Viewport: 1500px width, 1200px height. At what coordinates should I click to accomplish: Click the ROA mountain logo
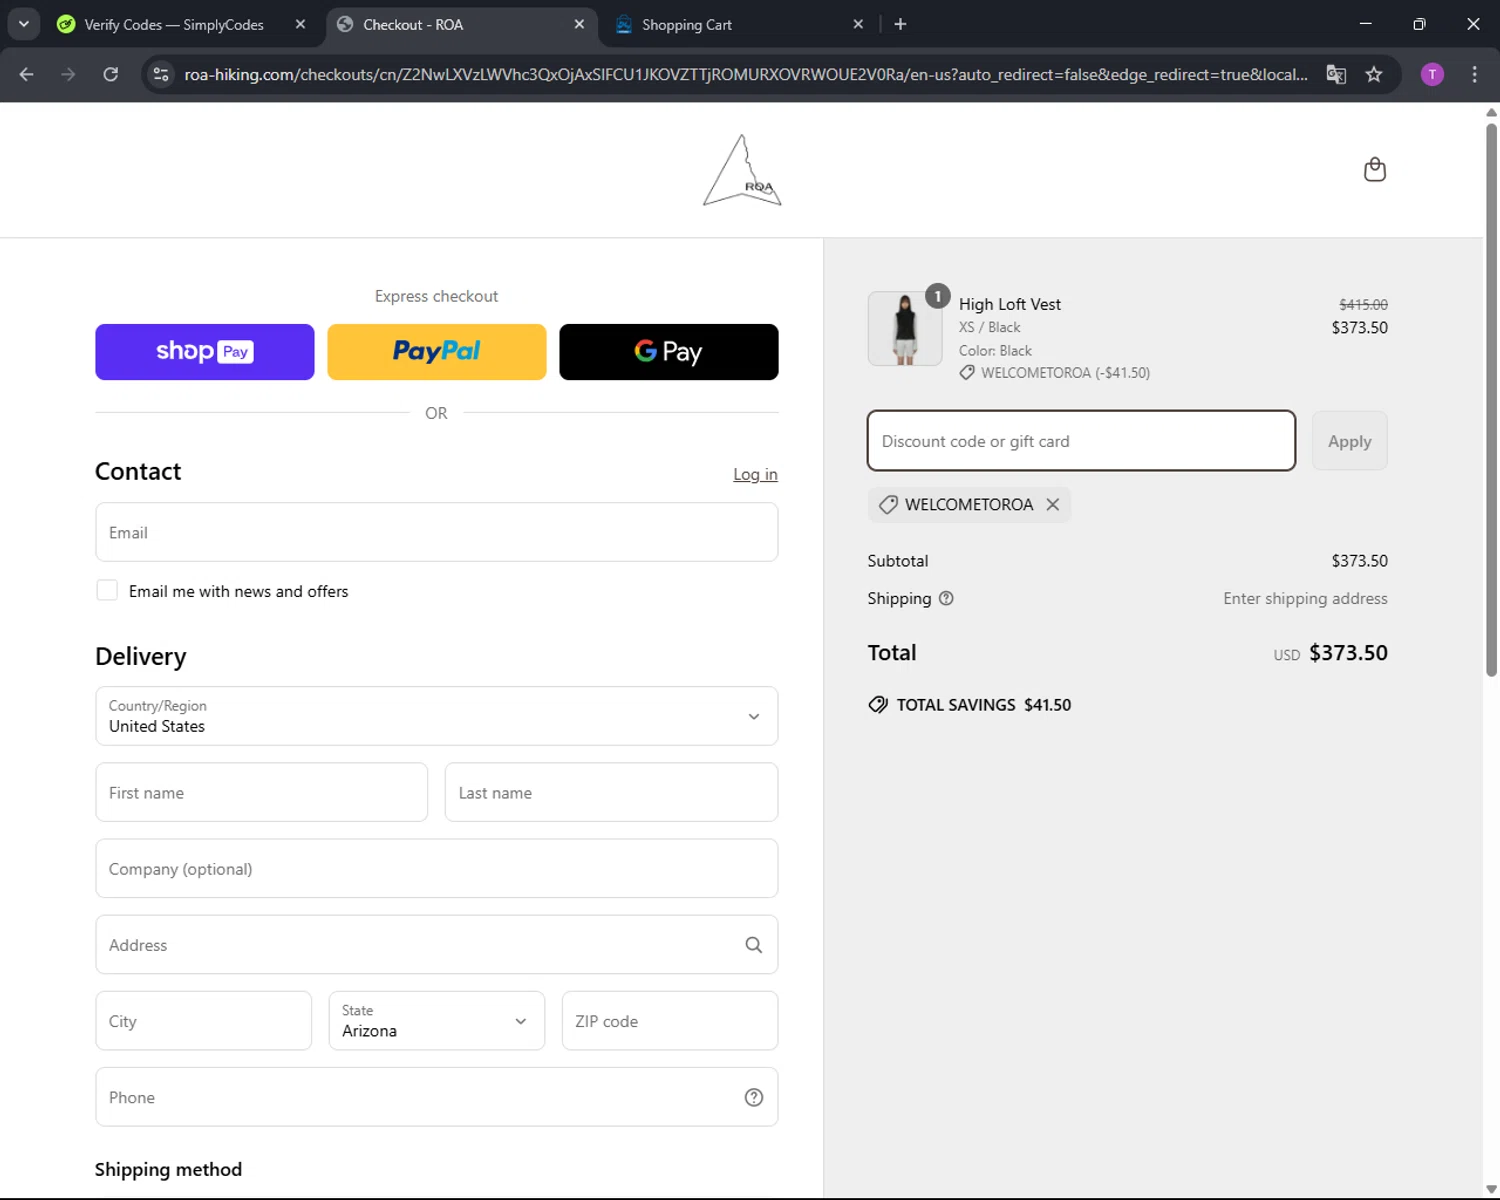742,171
